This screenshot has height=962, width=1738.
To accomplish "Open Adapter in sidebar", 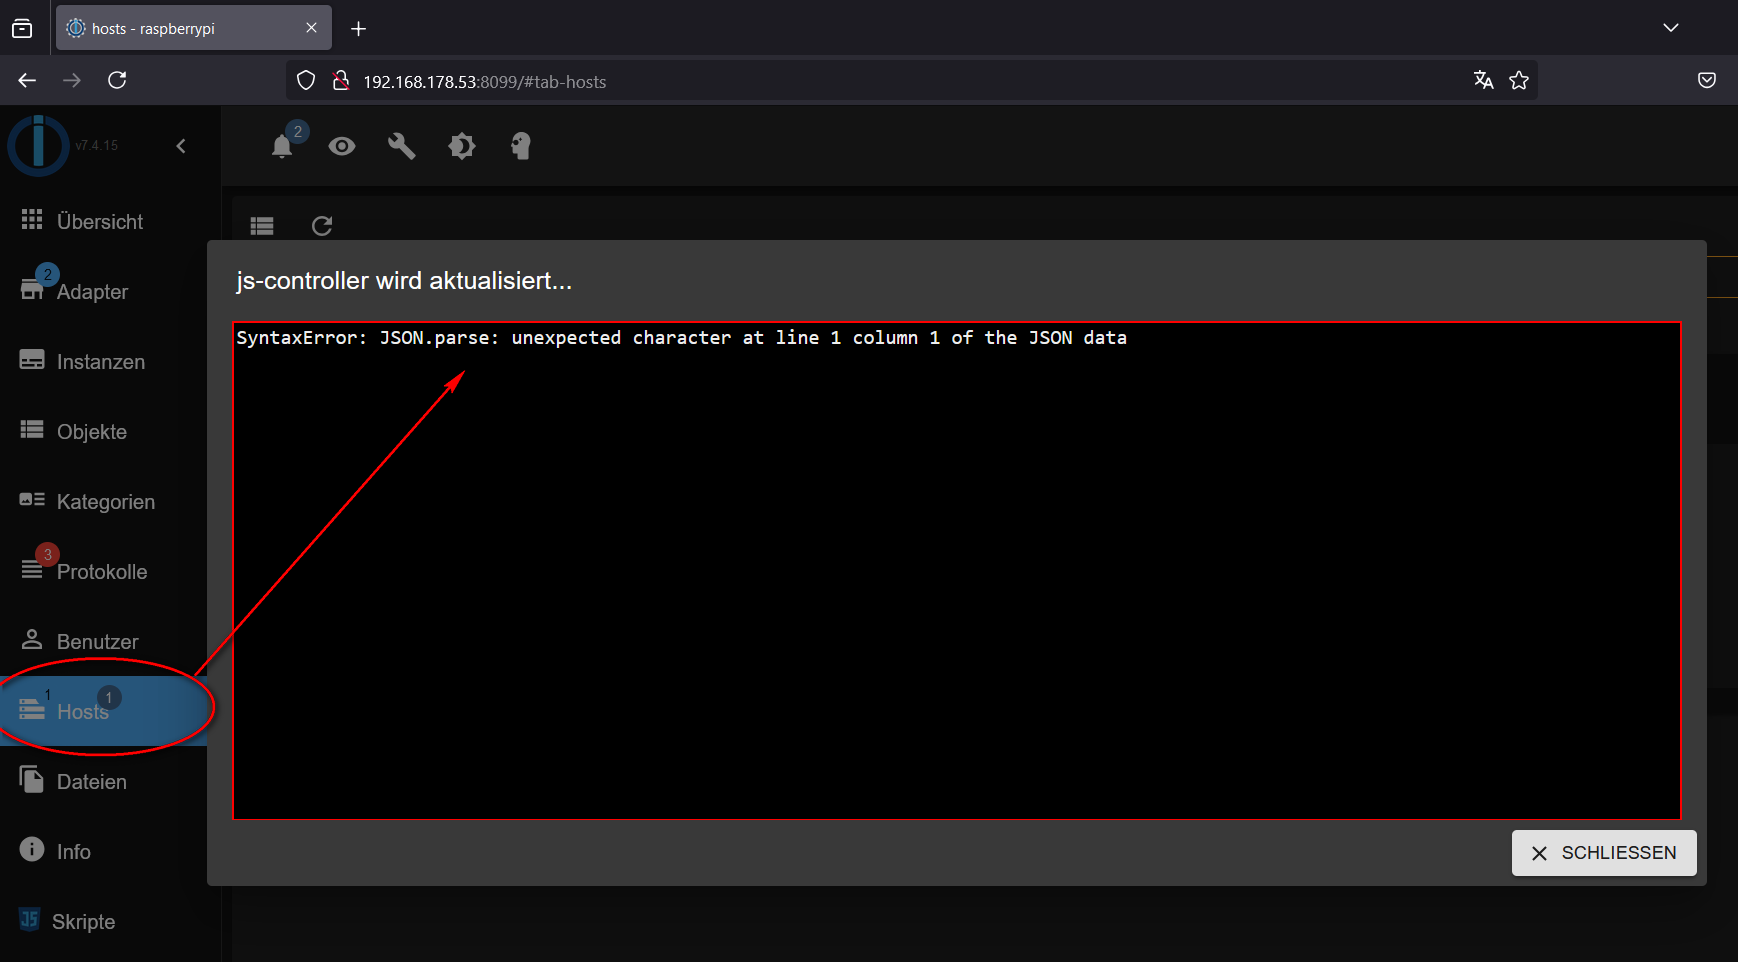I will [x=104, y=291].
